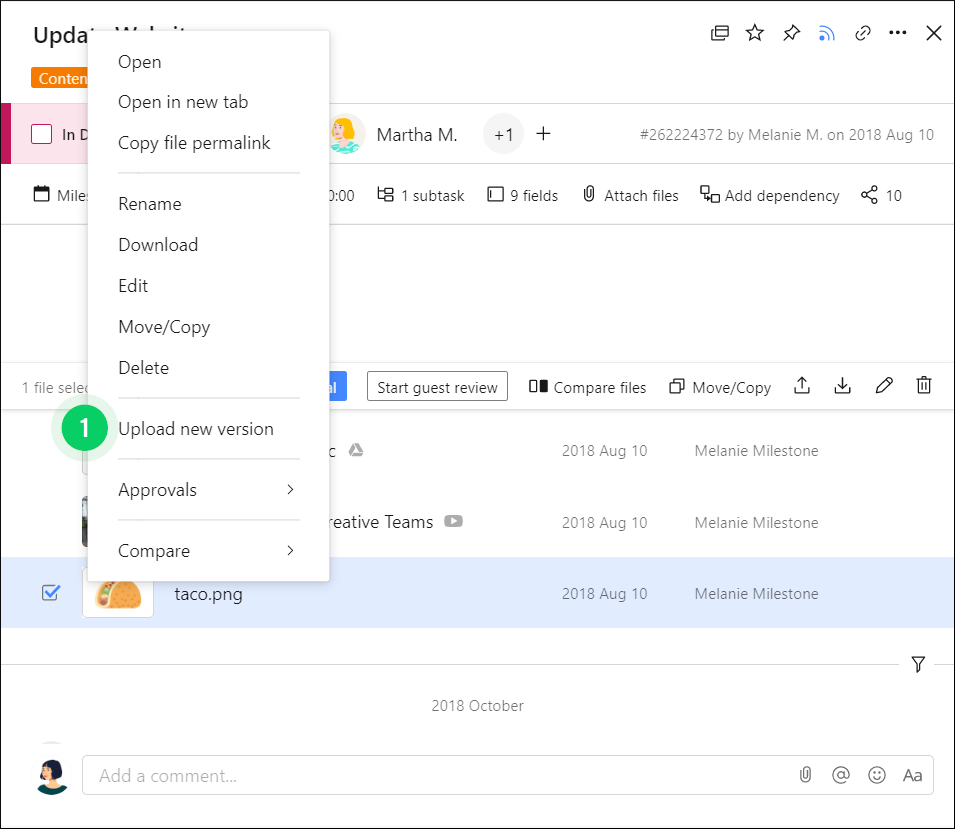
Task: Choose Copy file permalink in the menu
Action: coord(194,143)
